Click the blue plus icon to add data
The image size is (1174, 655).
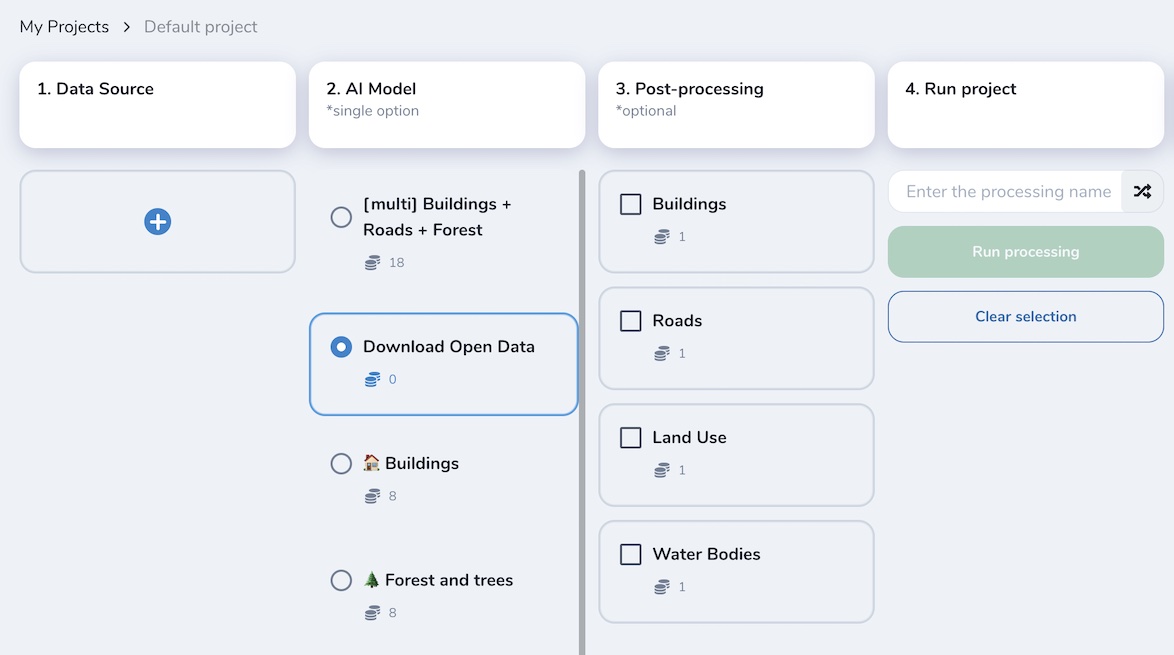(157, 221)
